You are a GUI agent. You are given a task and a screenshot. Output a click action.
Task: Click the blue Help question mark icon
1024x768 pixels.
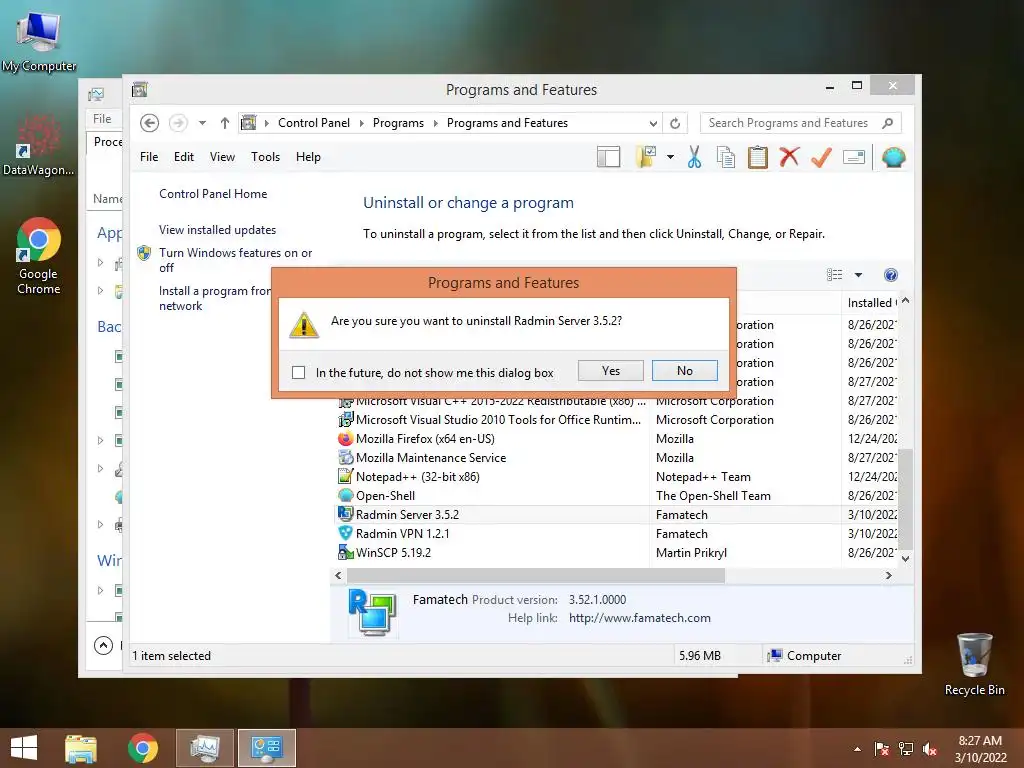point(891,275)
